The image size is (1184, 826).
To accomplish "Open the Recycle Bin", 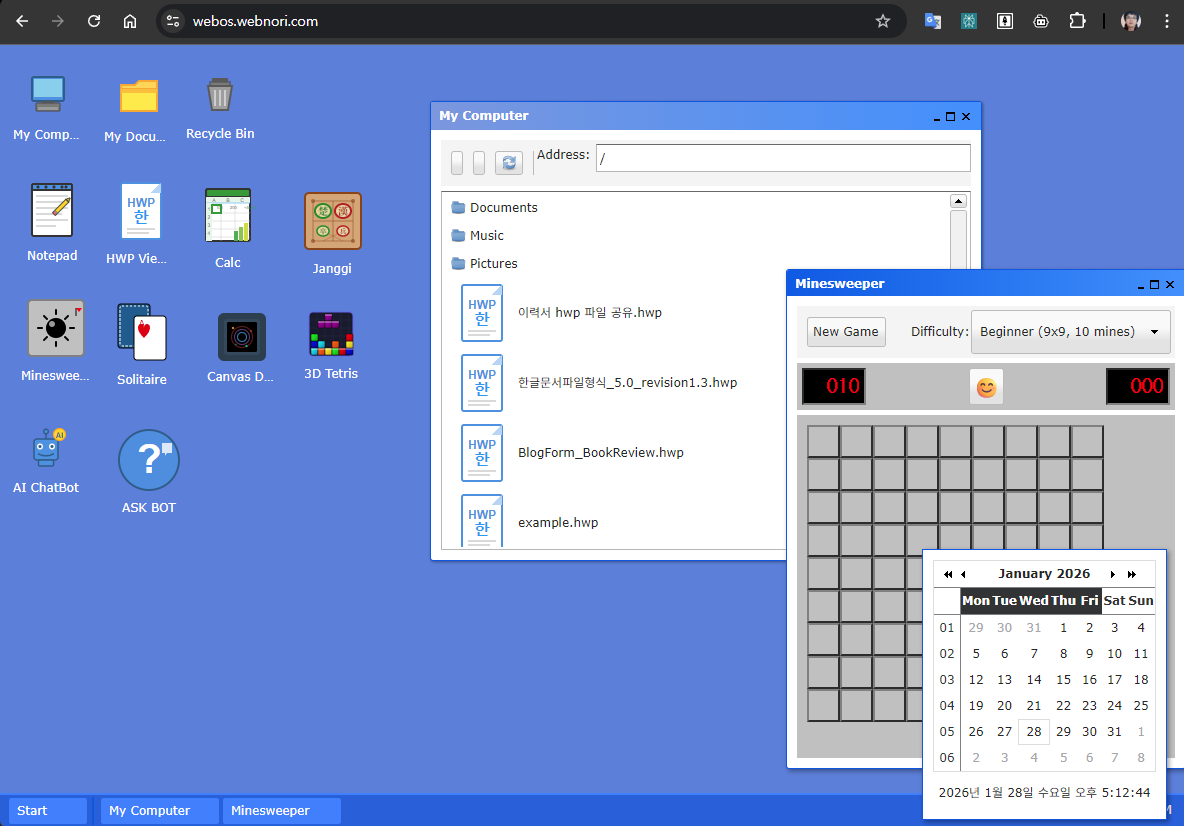I will click(219, 96).
